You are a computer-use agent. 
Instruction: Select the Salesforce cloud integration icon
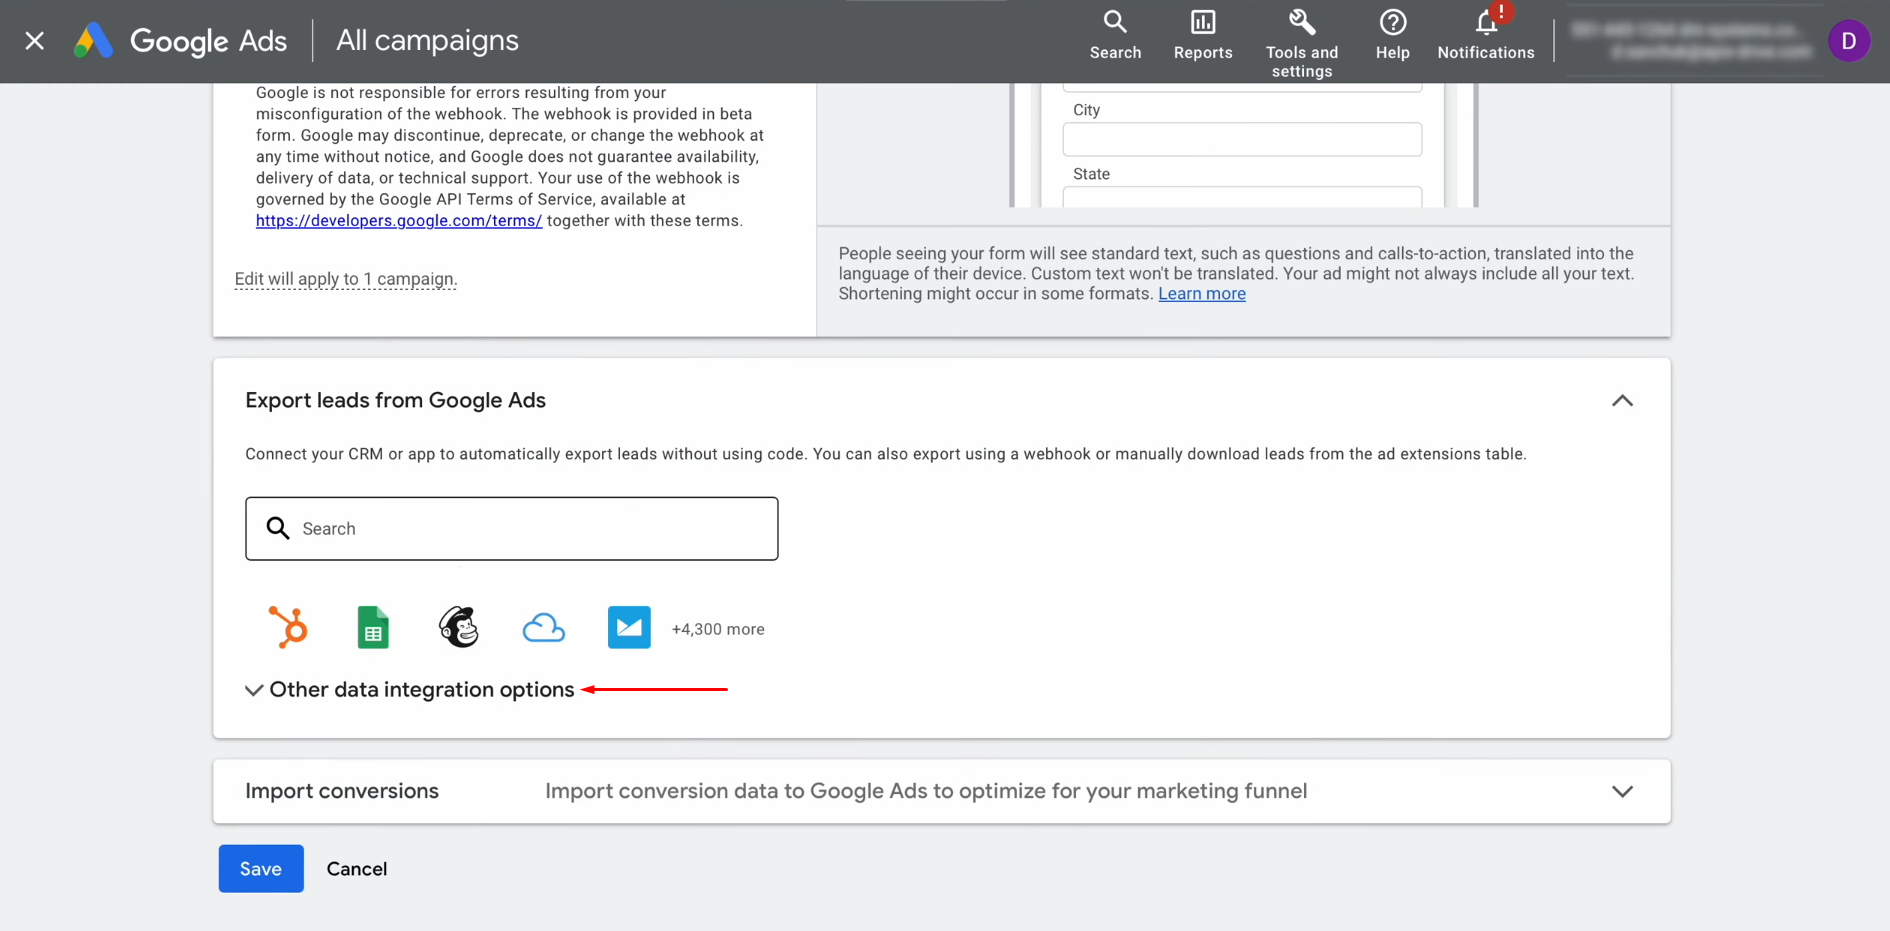(x=544, y=628)
